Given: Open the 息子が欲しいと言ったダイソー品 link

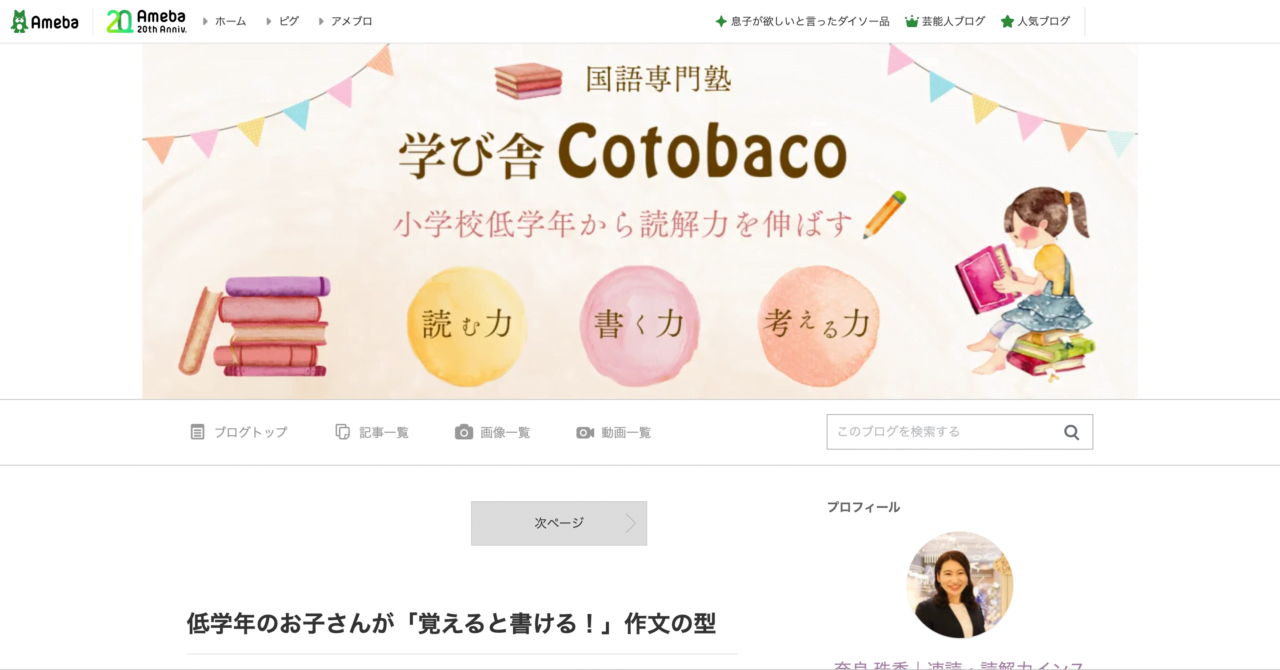Looking at the screenshot, I should (810, 21).
